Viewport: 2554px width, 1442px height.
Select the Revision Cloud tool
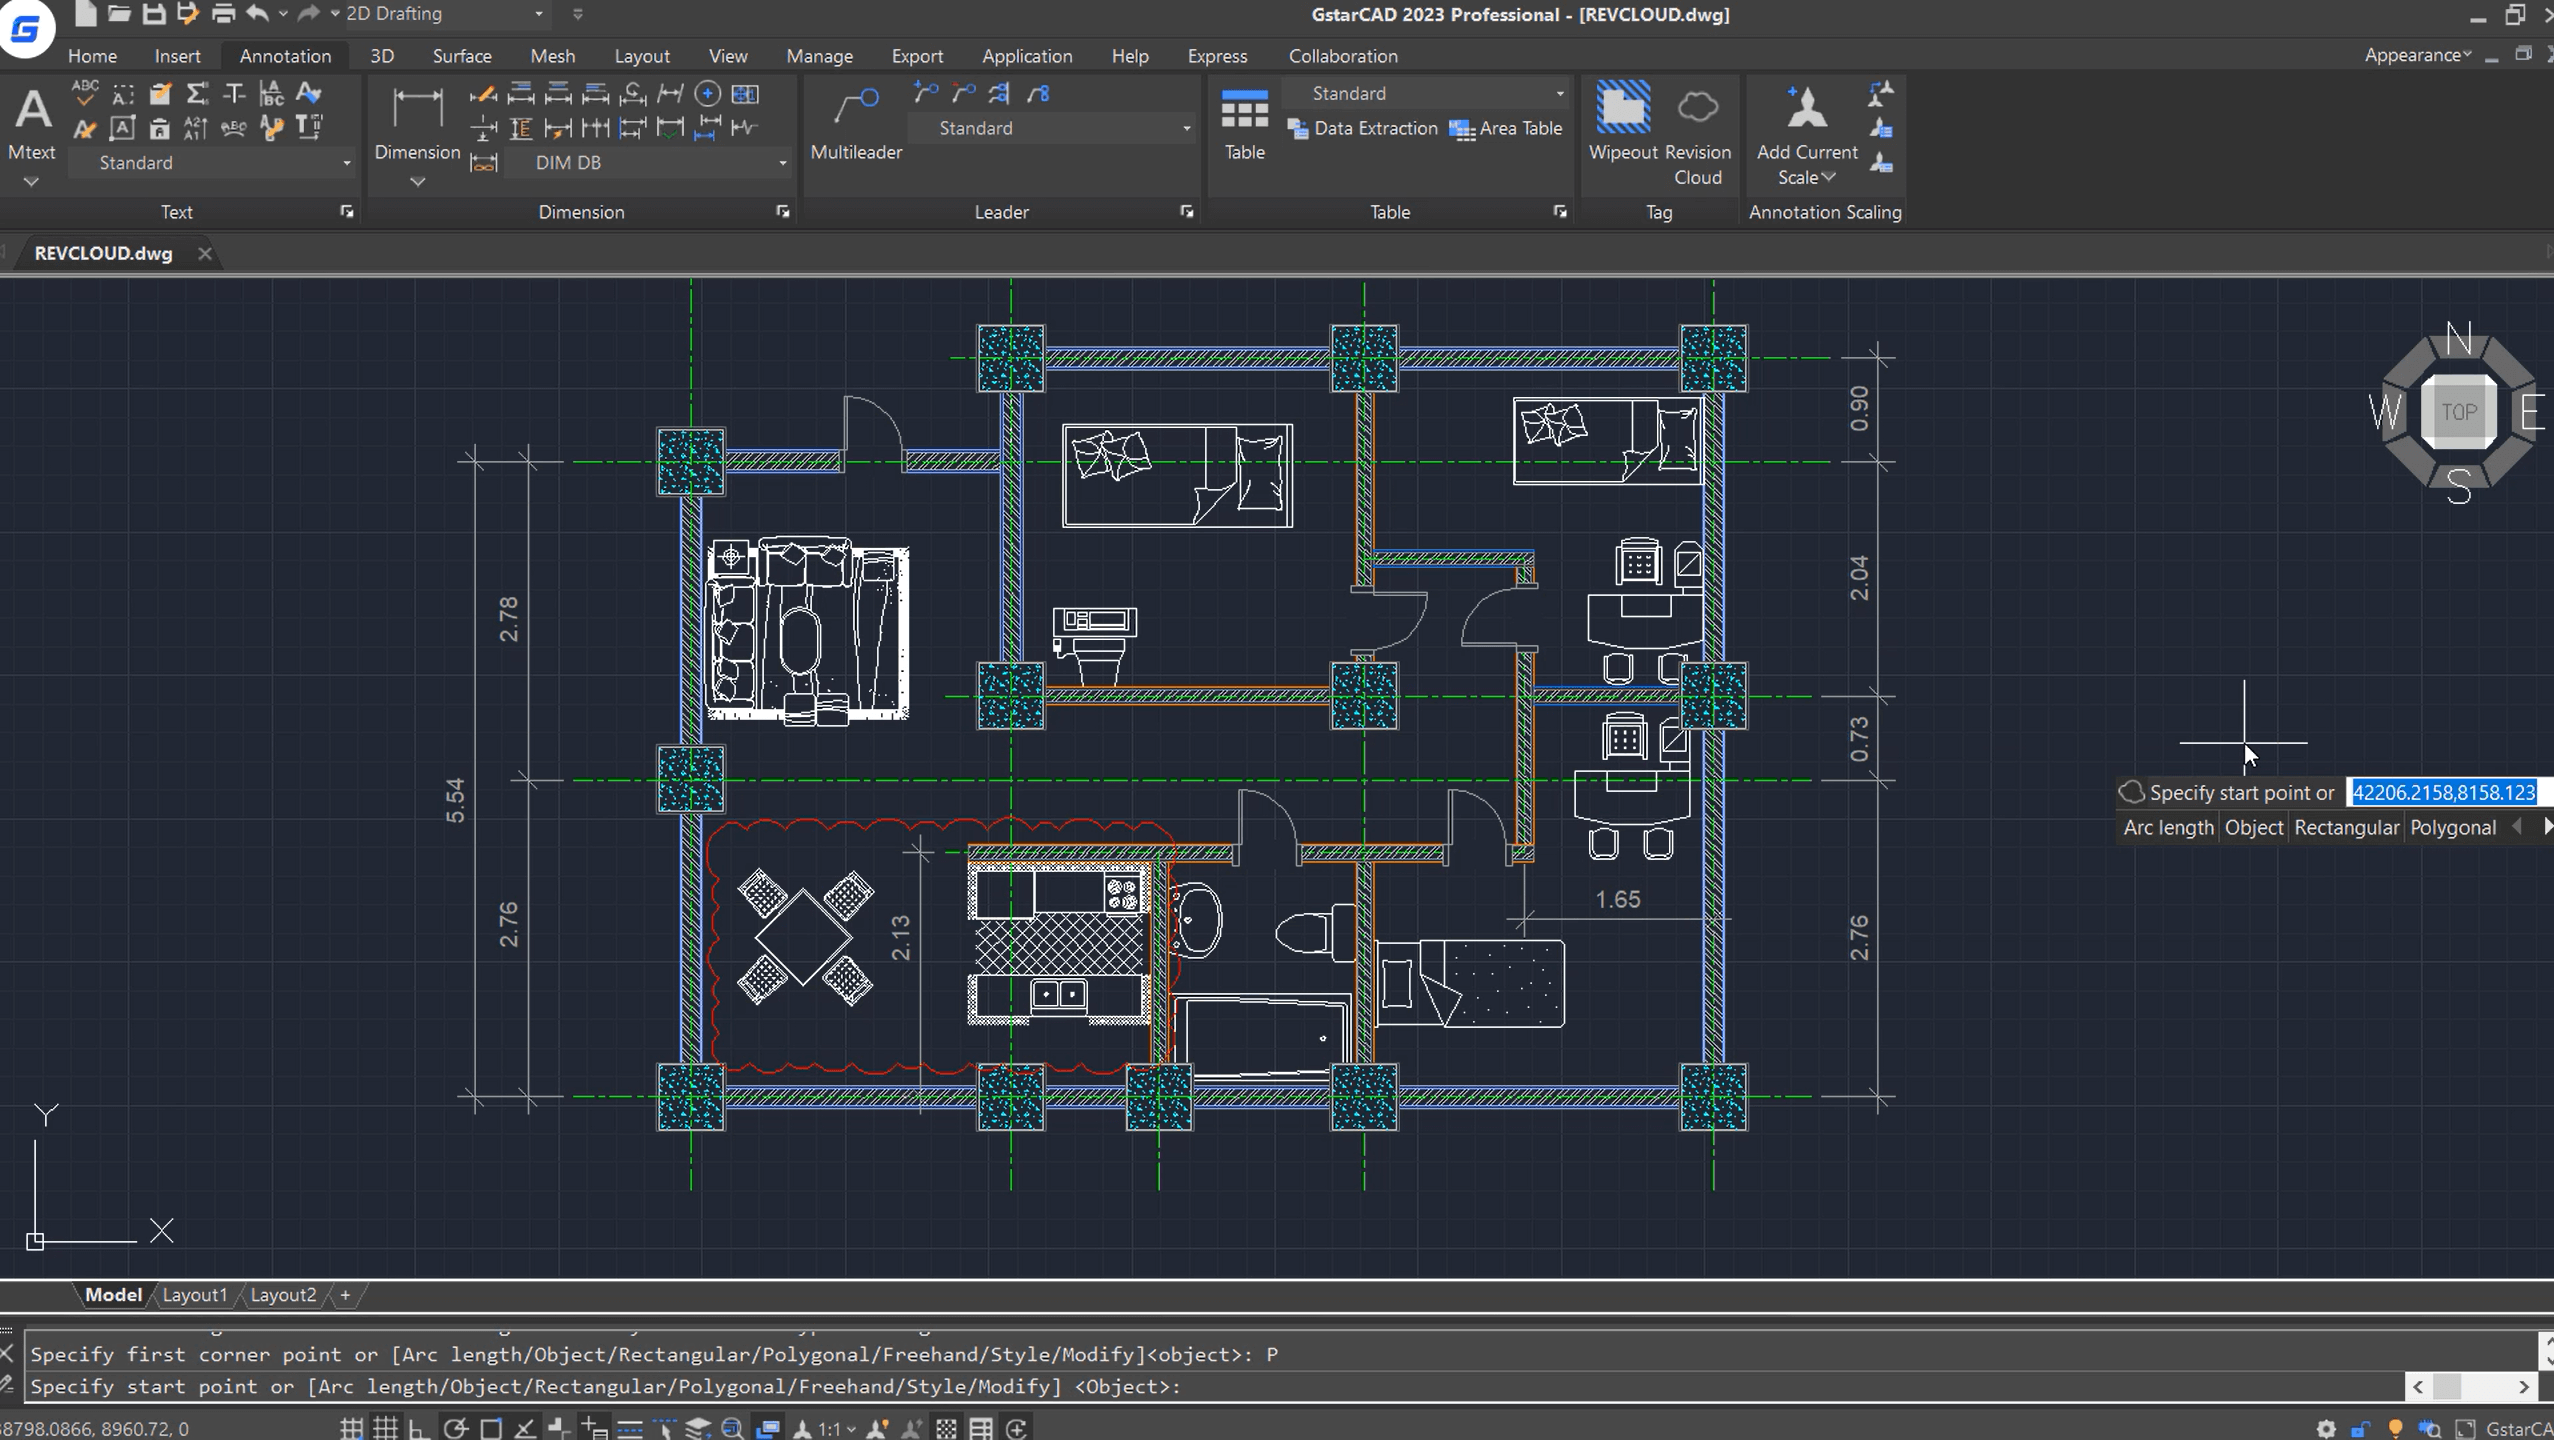coord(1697,135)
